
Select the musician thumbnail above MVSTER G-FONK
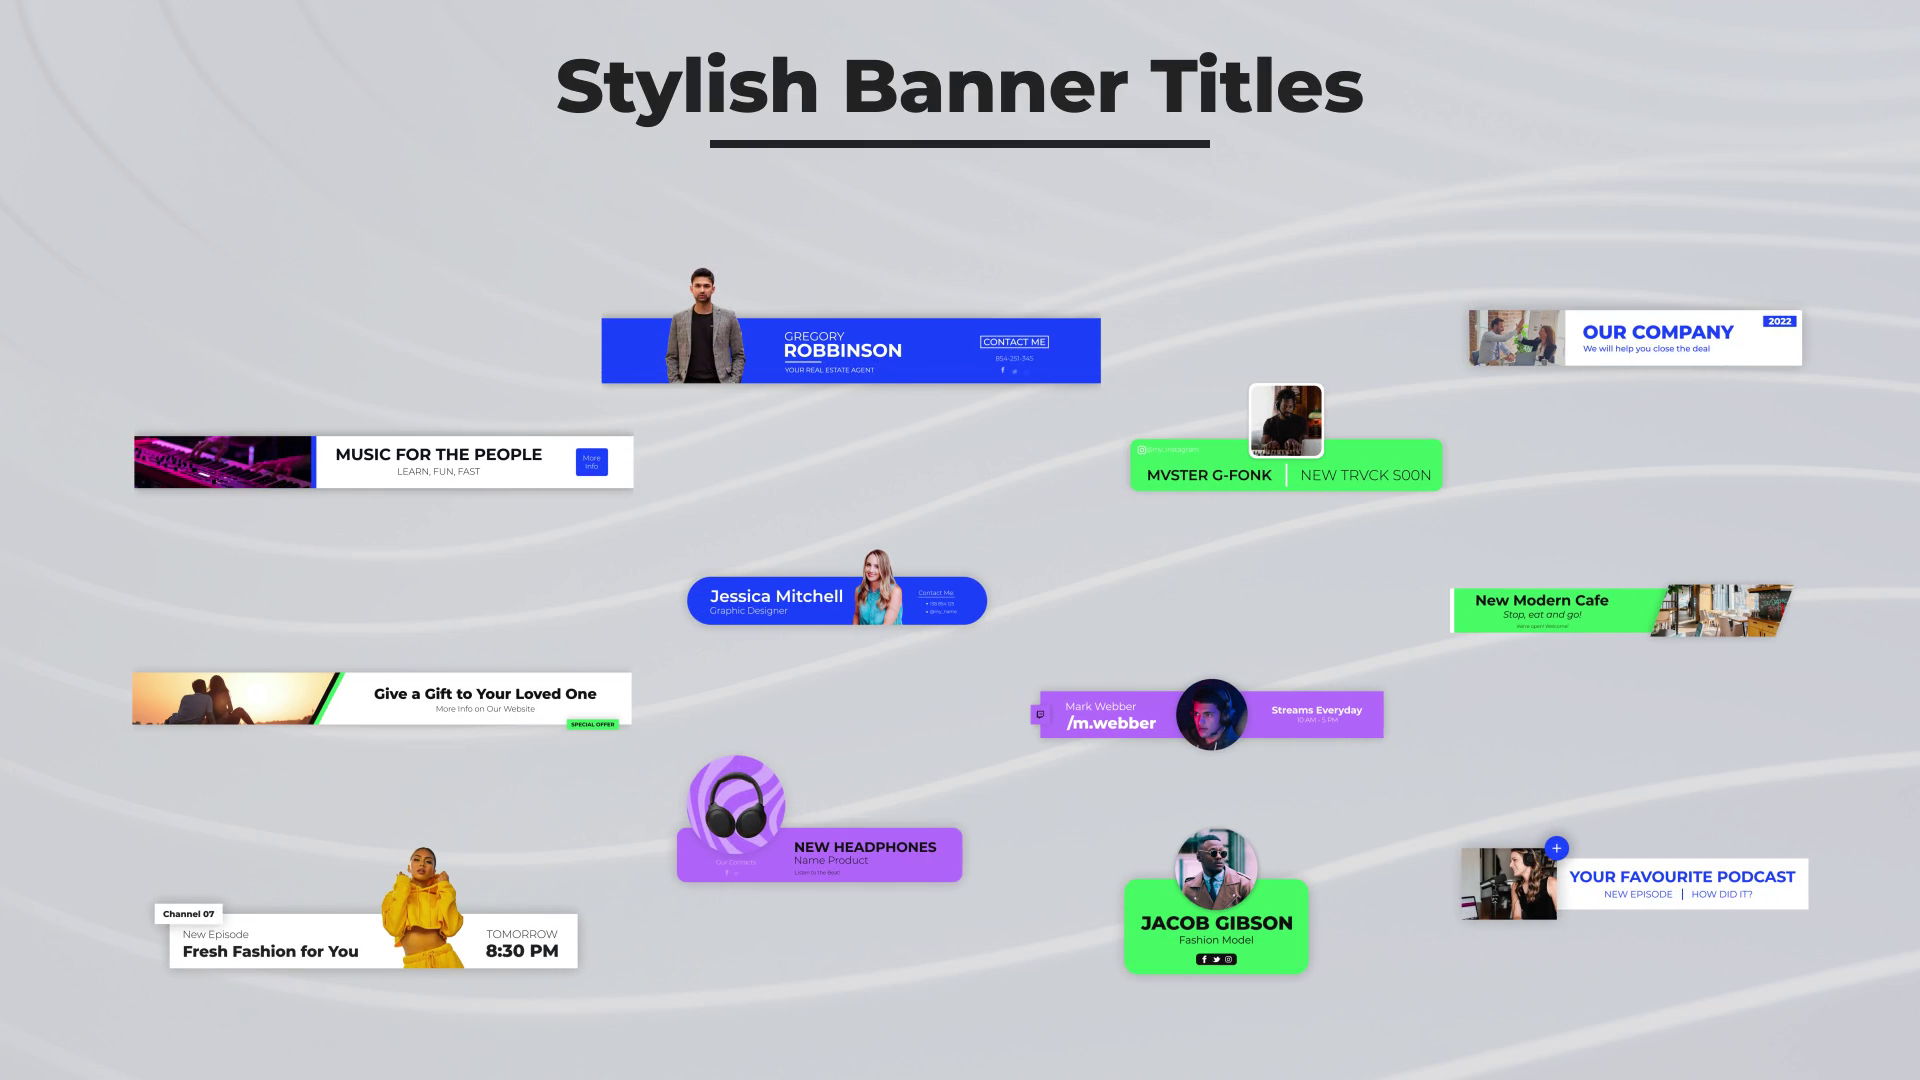point(1286,421)
